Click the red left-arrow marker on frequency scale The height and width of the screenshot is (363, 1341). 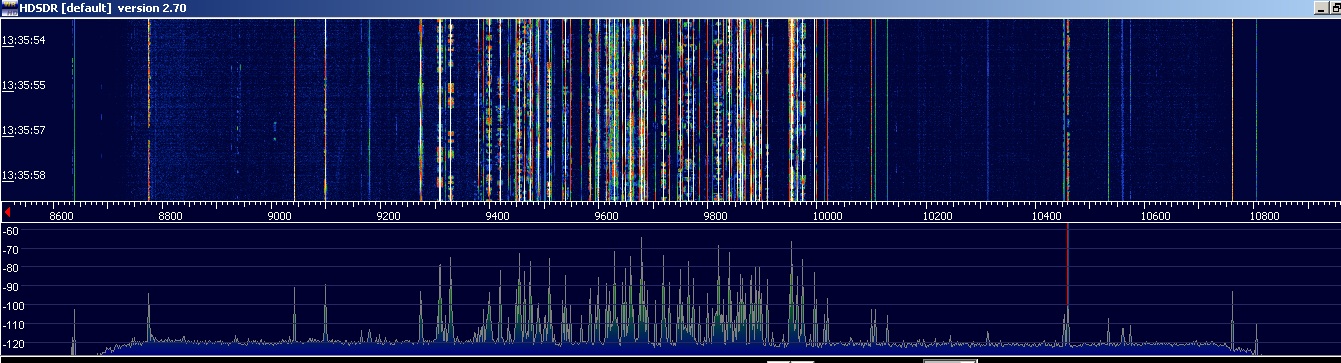click(x=8, y=213)
